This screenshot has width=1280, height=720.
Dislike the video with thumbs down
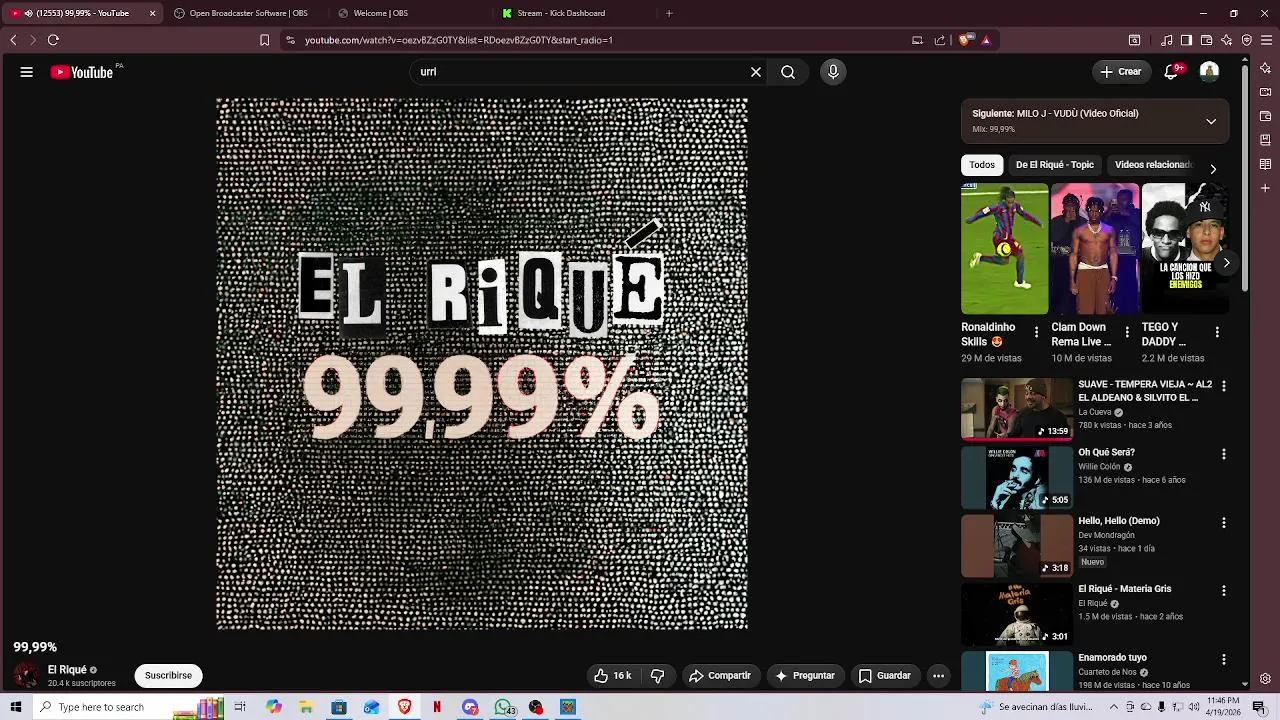657,676
